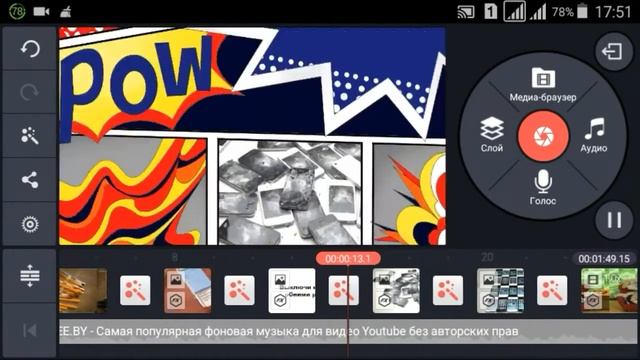
Task: Open the effects magic wand menu
Action: point(30,136)
